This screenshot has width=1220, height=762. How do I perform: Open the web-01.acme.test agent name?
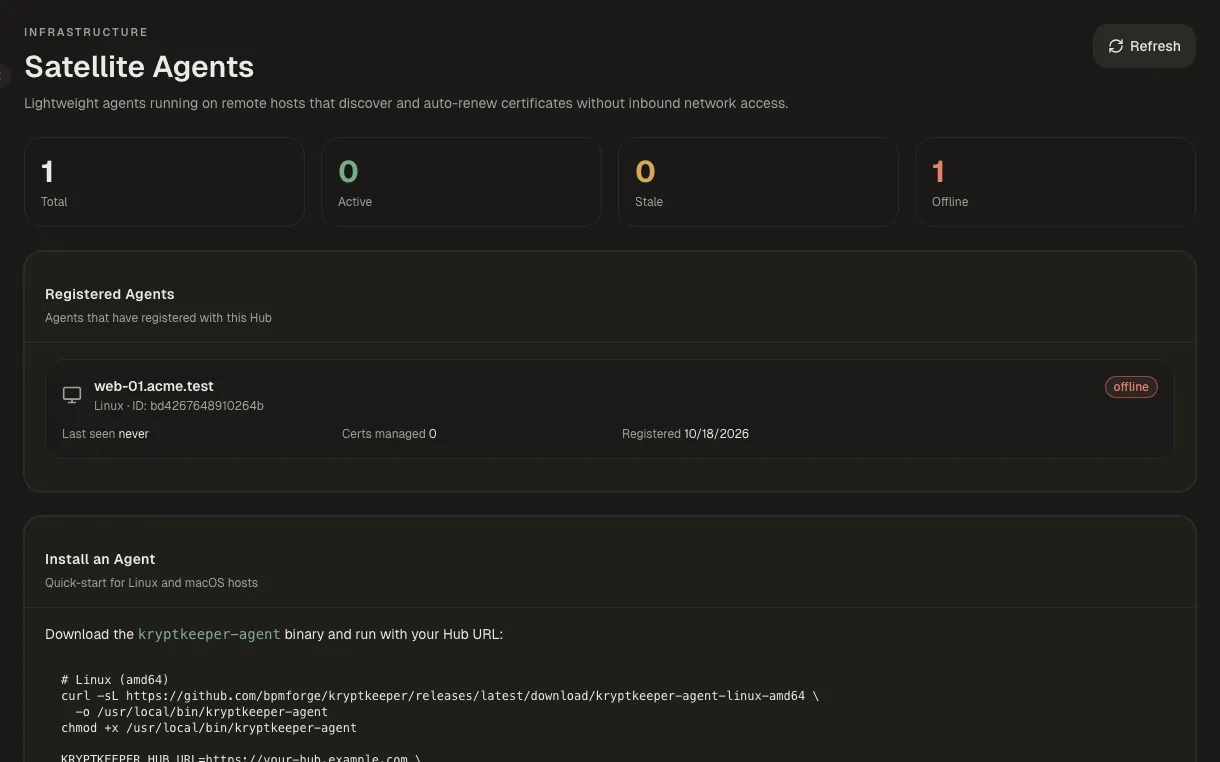tap(154, 386)
